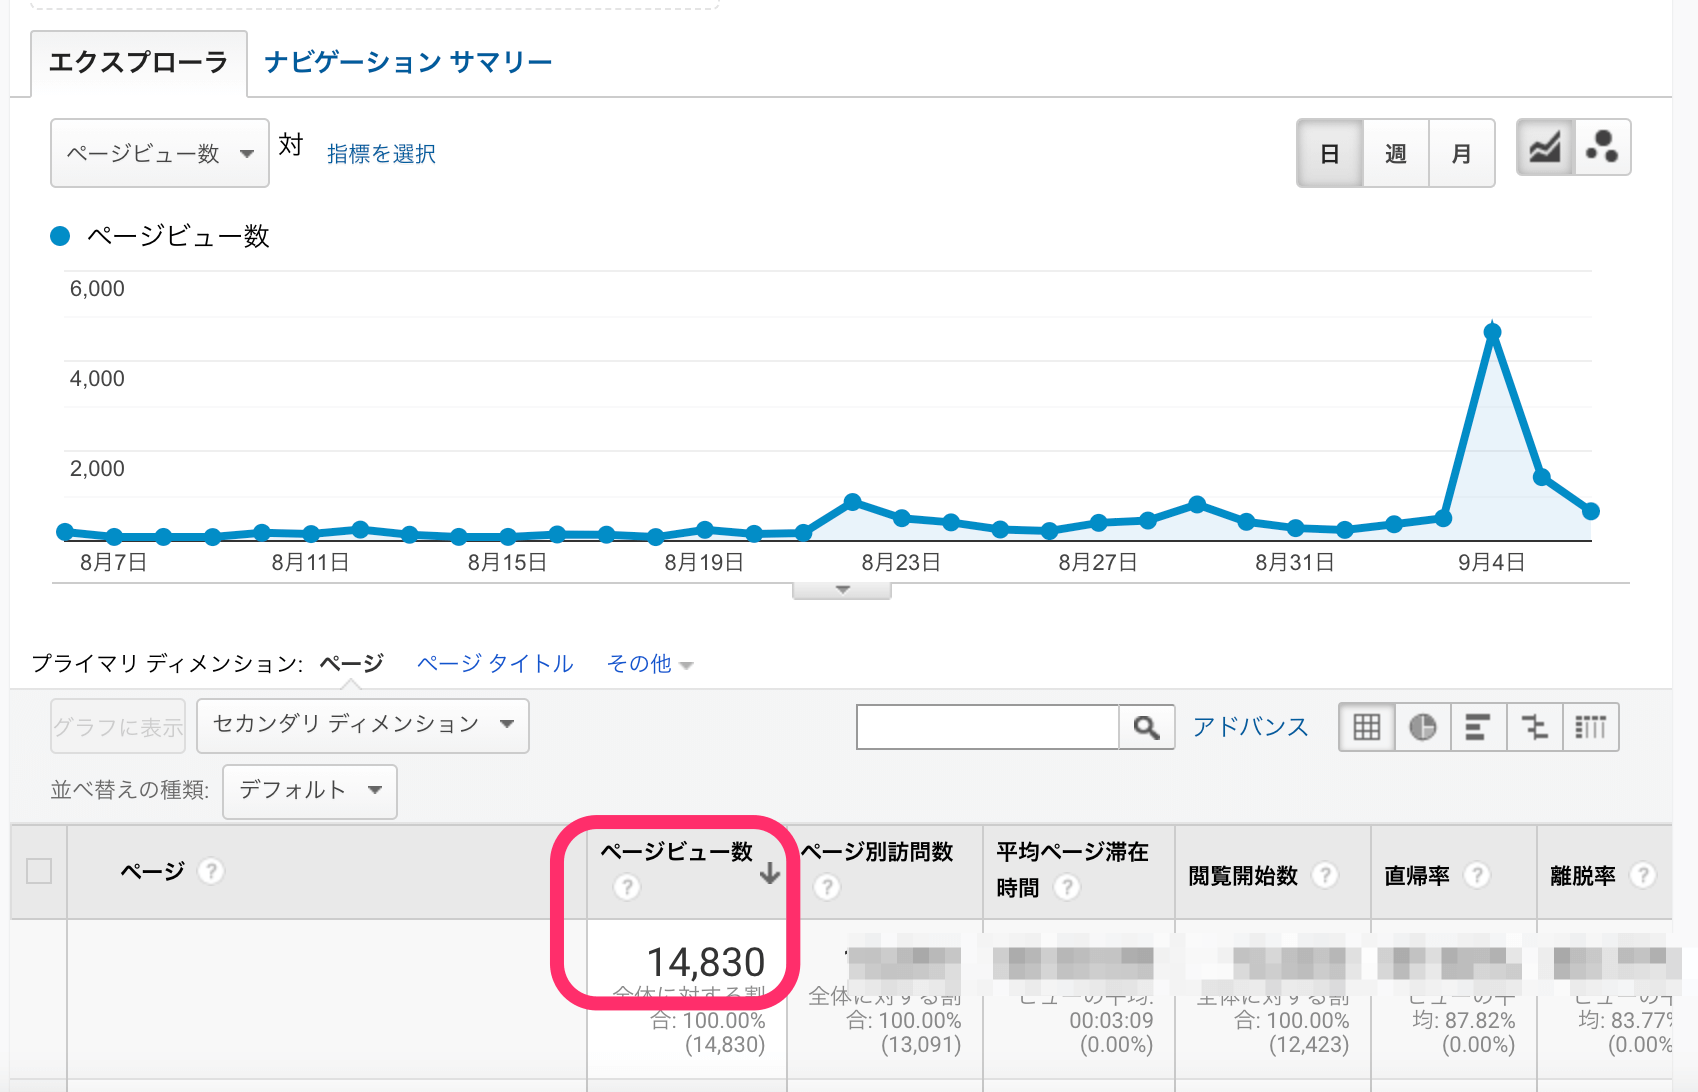Image resolution: width=1698 pixels, height=1092 pixels.
Task: Click the 指標を選択 link
Action: [380, 153]
